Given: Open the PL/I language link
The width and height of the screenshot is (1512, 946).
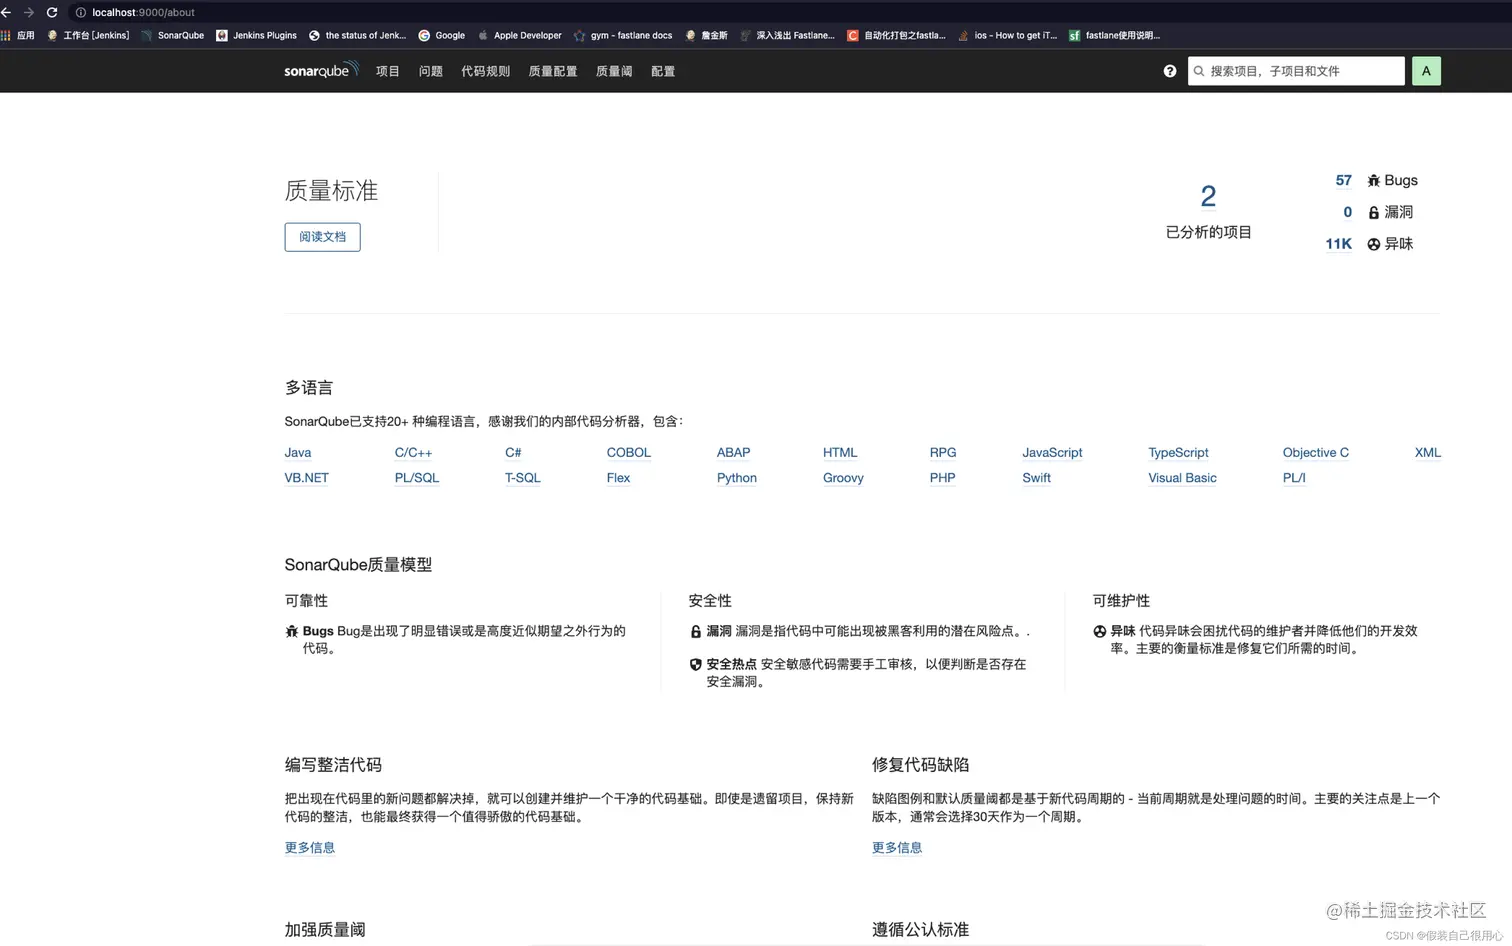Looking at the screenshot, I should (1294, 478).
